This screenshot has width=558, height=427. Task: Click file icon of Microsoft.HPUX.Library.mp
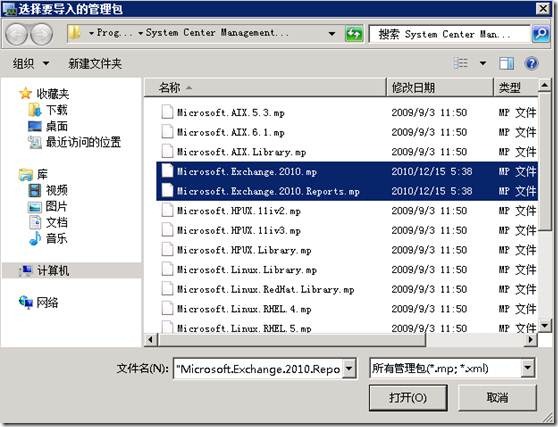coord(167,249)
